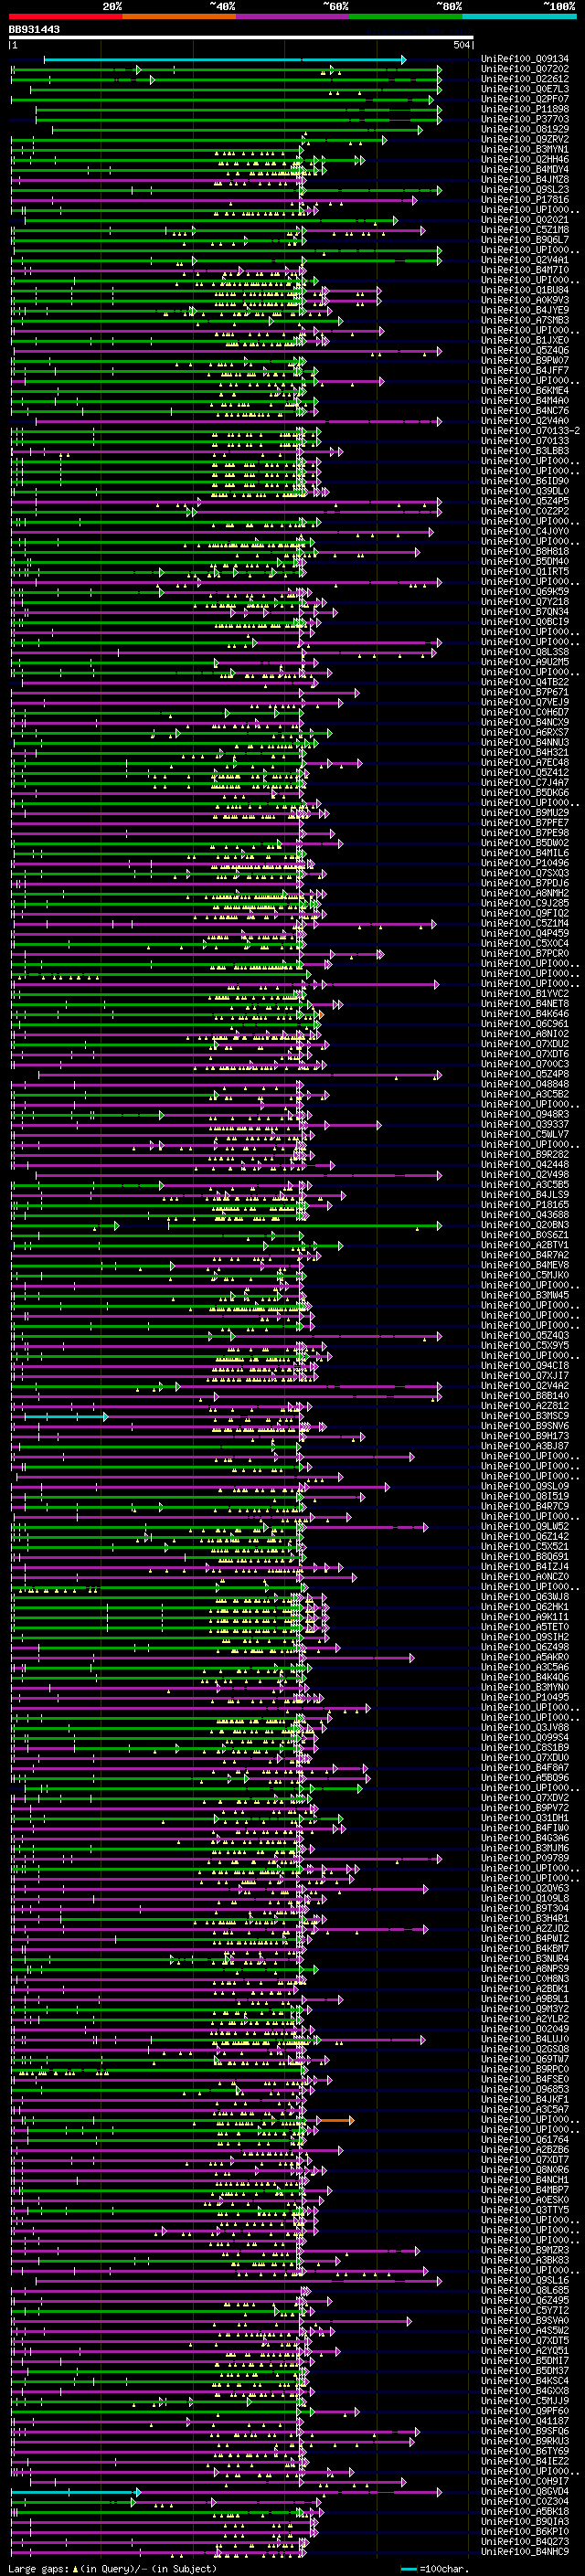Click hit label UniRef100_B6KME4

click(524, 390)
